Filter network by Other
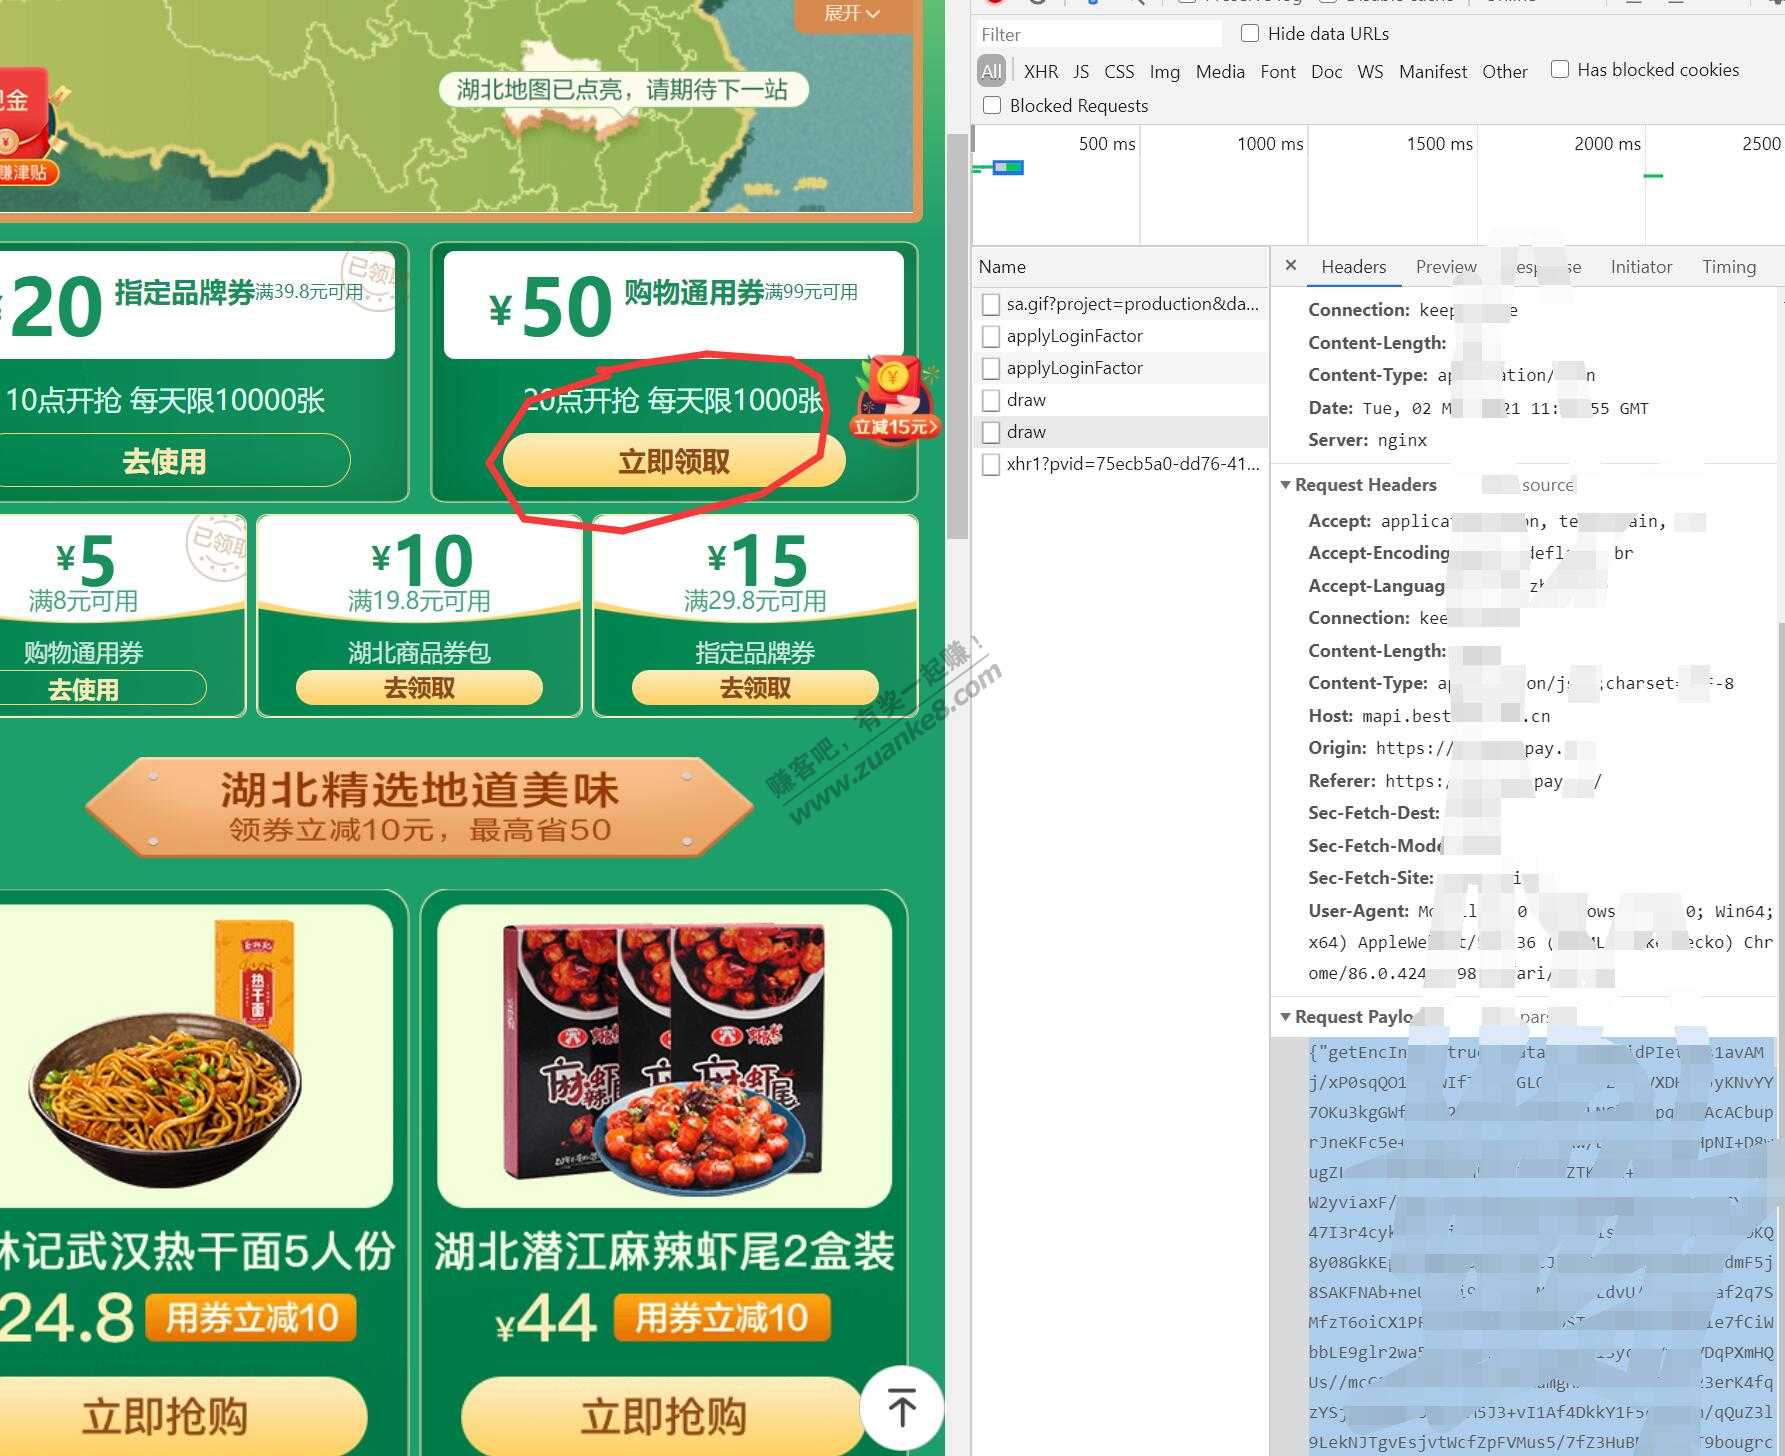This screenshot has width=1785, height=1456. pyautogui.click(x=1505, y=71)
